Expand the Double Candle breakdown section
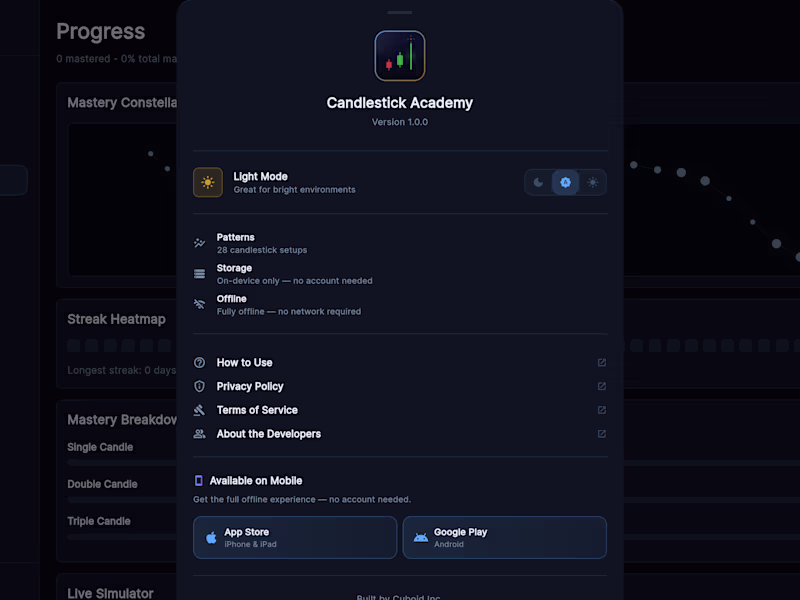The width and height of the screenshot is (800, 600). pyautogui.click(x=103, y=484)
